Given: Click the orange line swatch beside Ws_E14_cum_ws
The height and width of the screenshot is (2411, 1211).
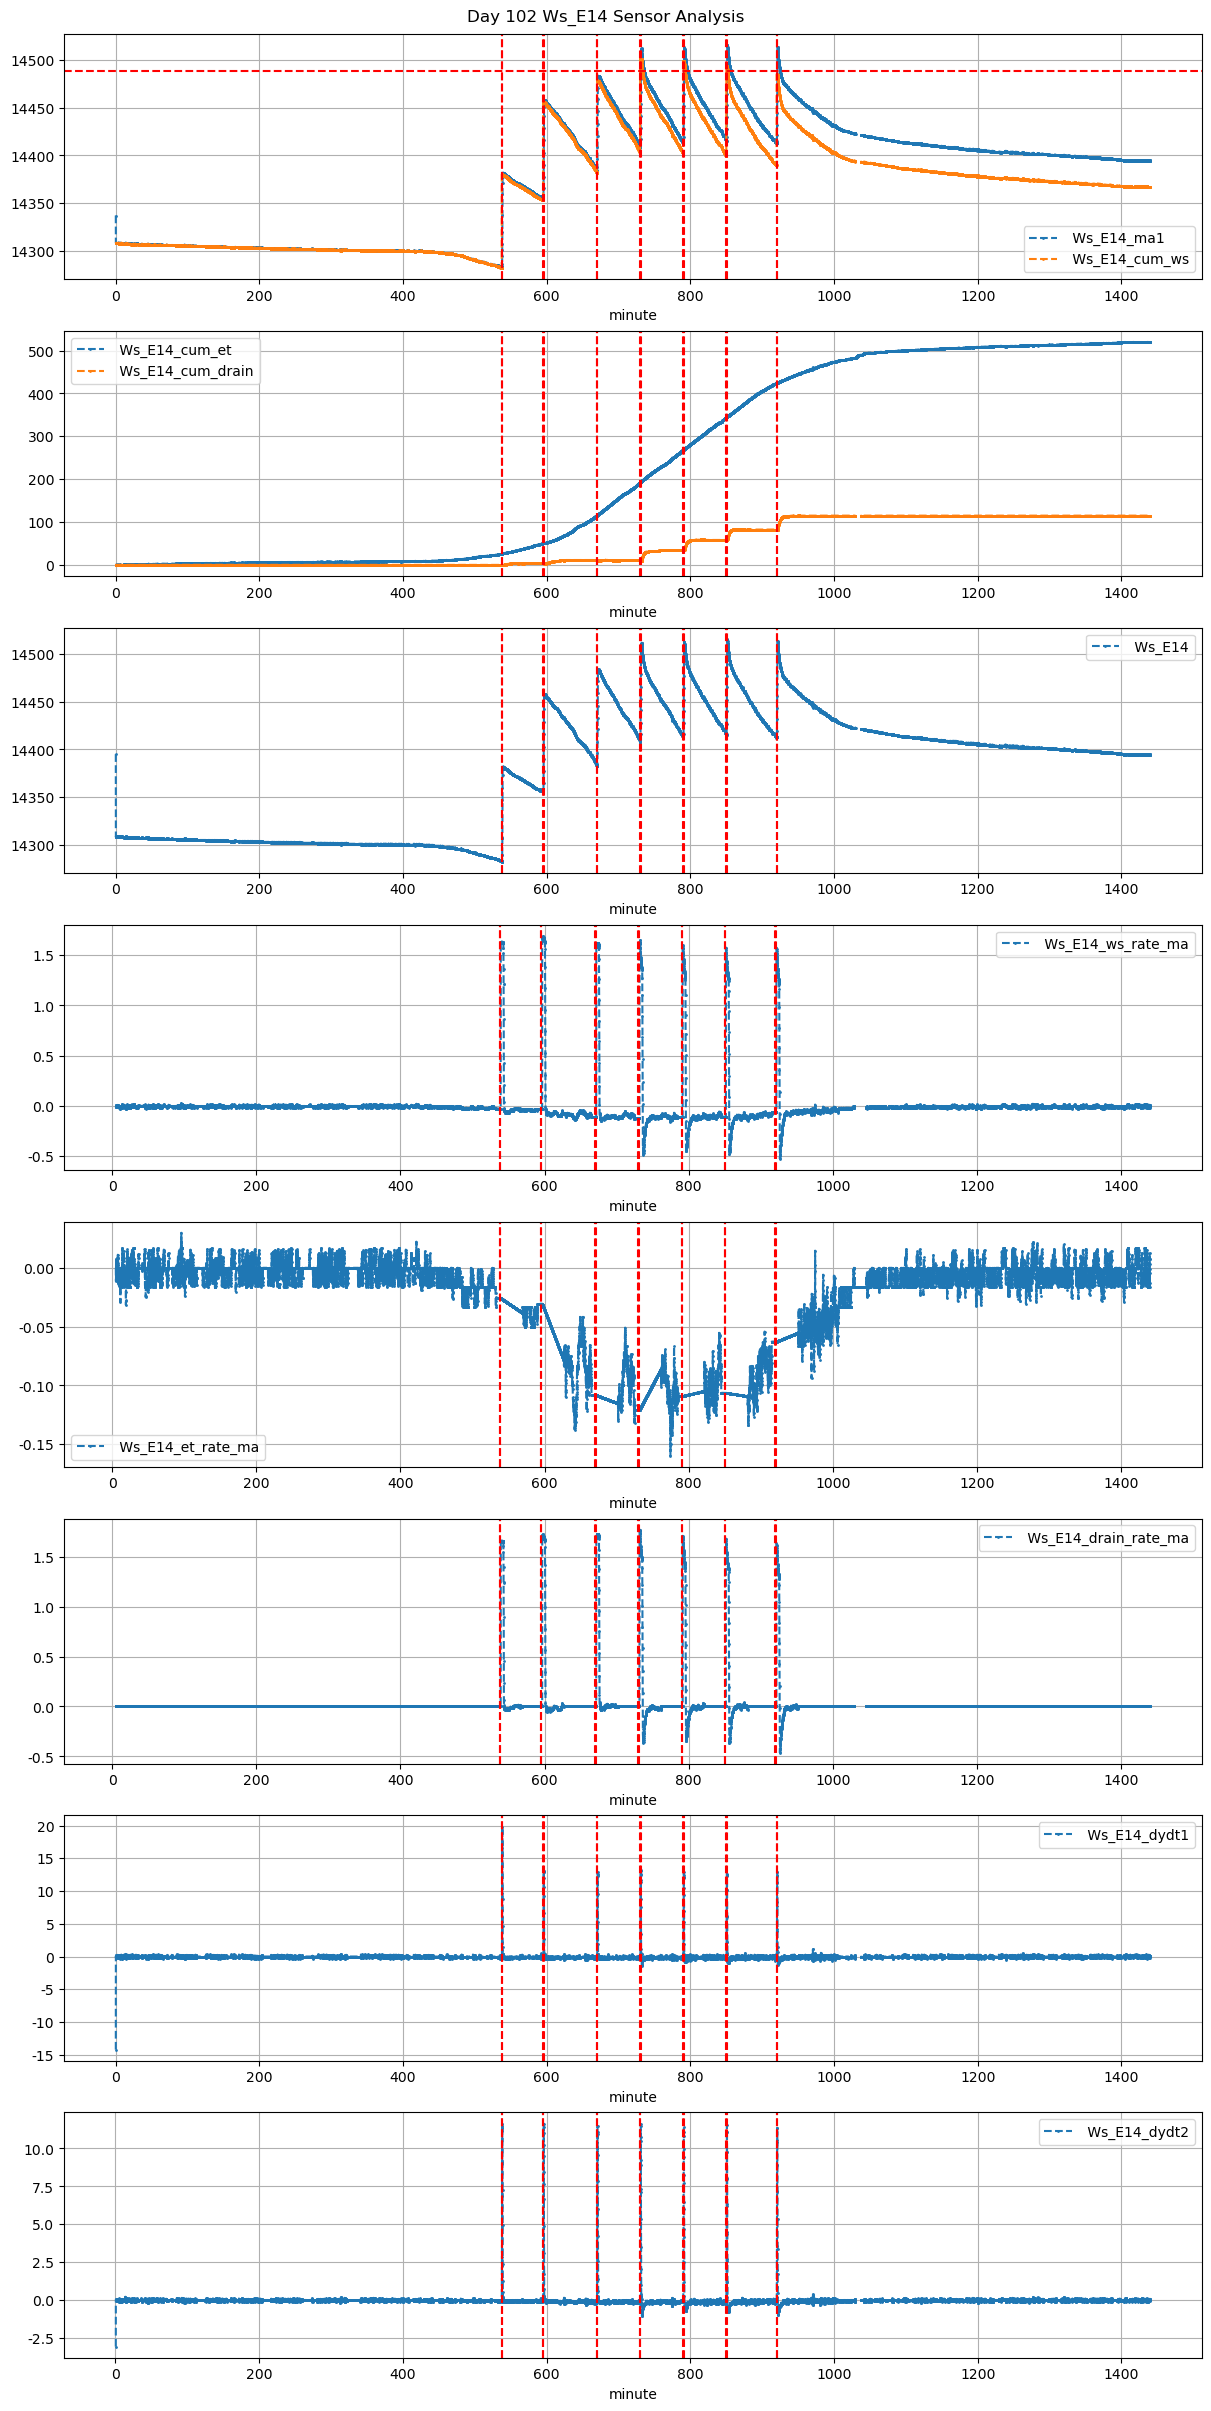Looking at the screenshot, I should [x=1045, y=259].
